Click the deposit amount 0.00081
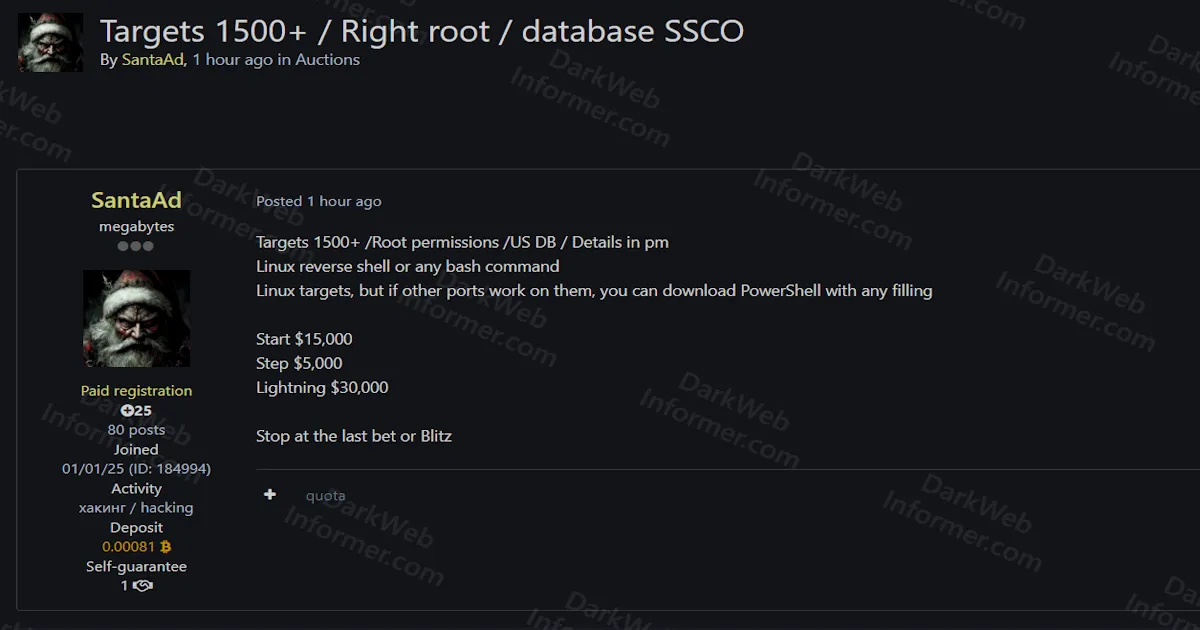 click(128, 547)
